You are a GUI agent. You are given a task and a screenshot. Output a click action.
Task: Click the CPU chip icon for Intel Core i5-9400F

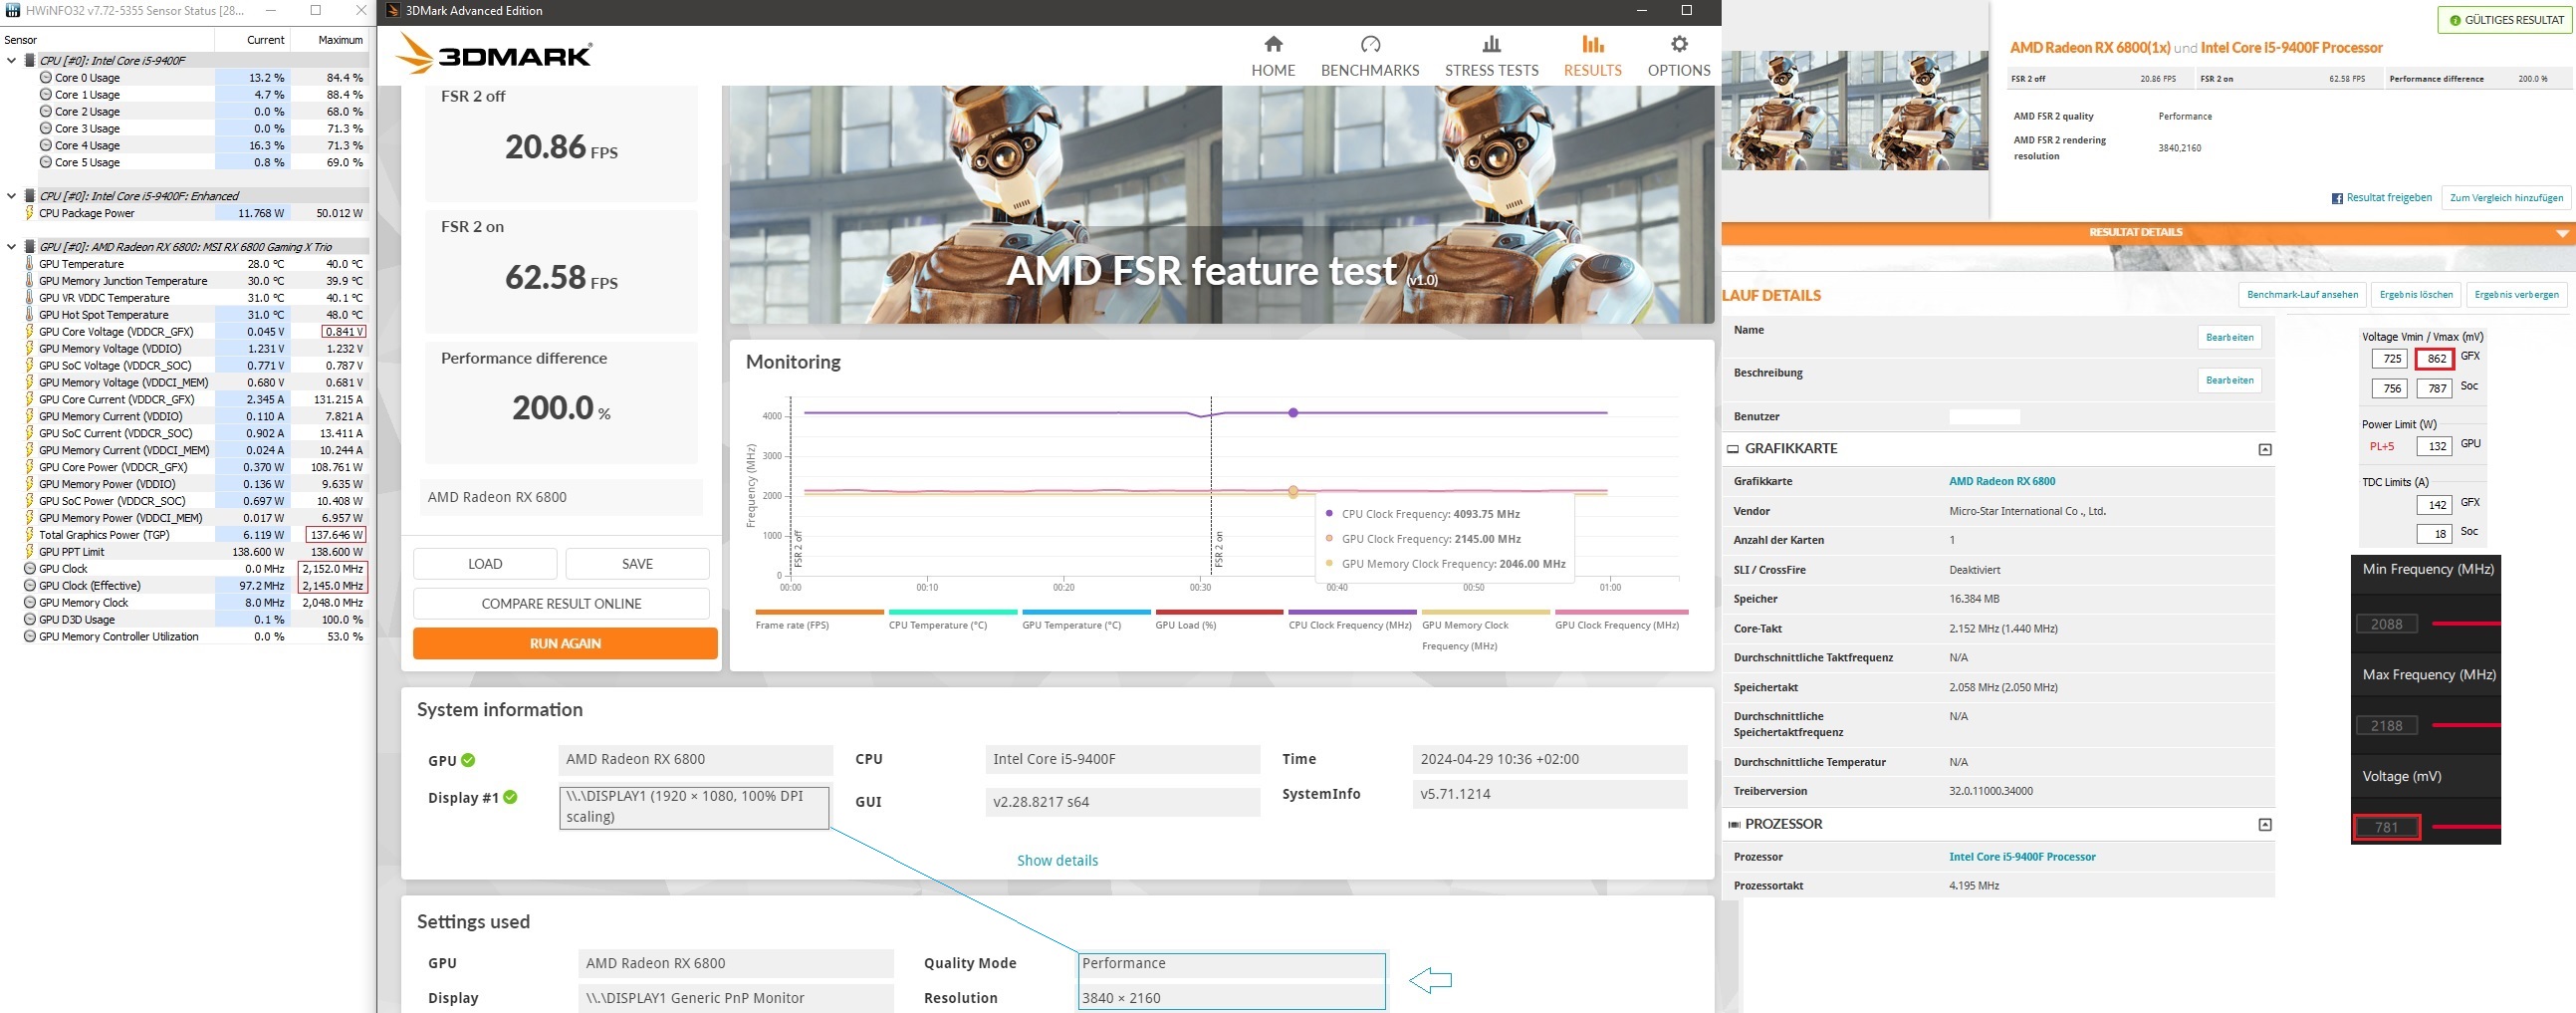click(x=30, y=60)
